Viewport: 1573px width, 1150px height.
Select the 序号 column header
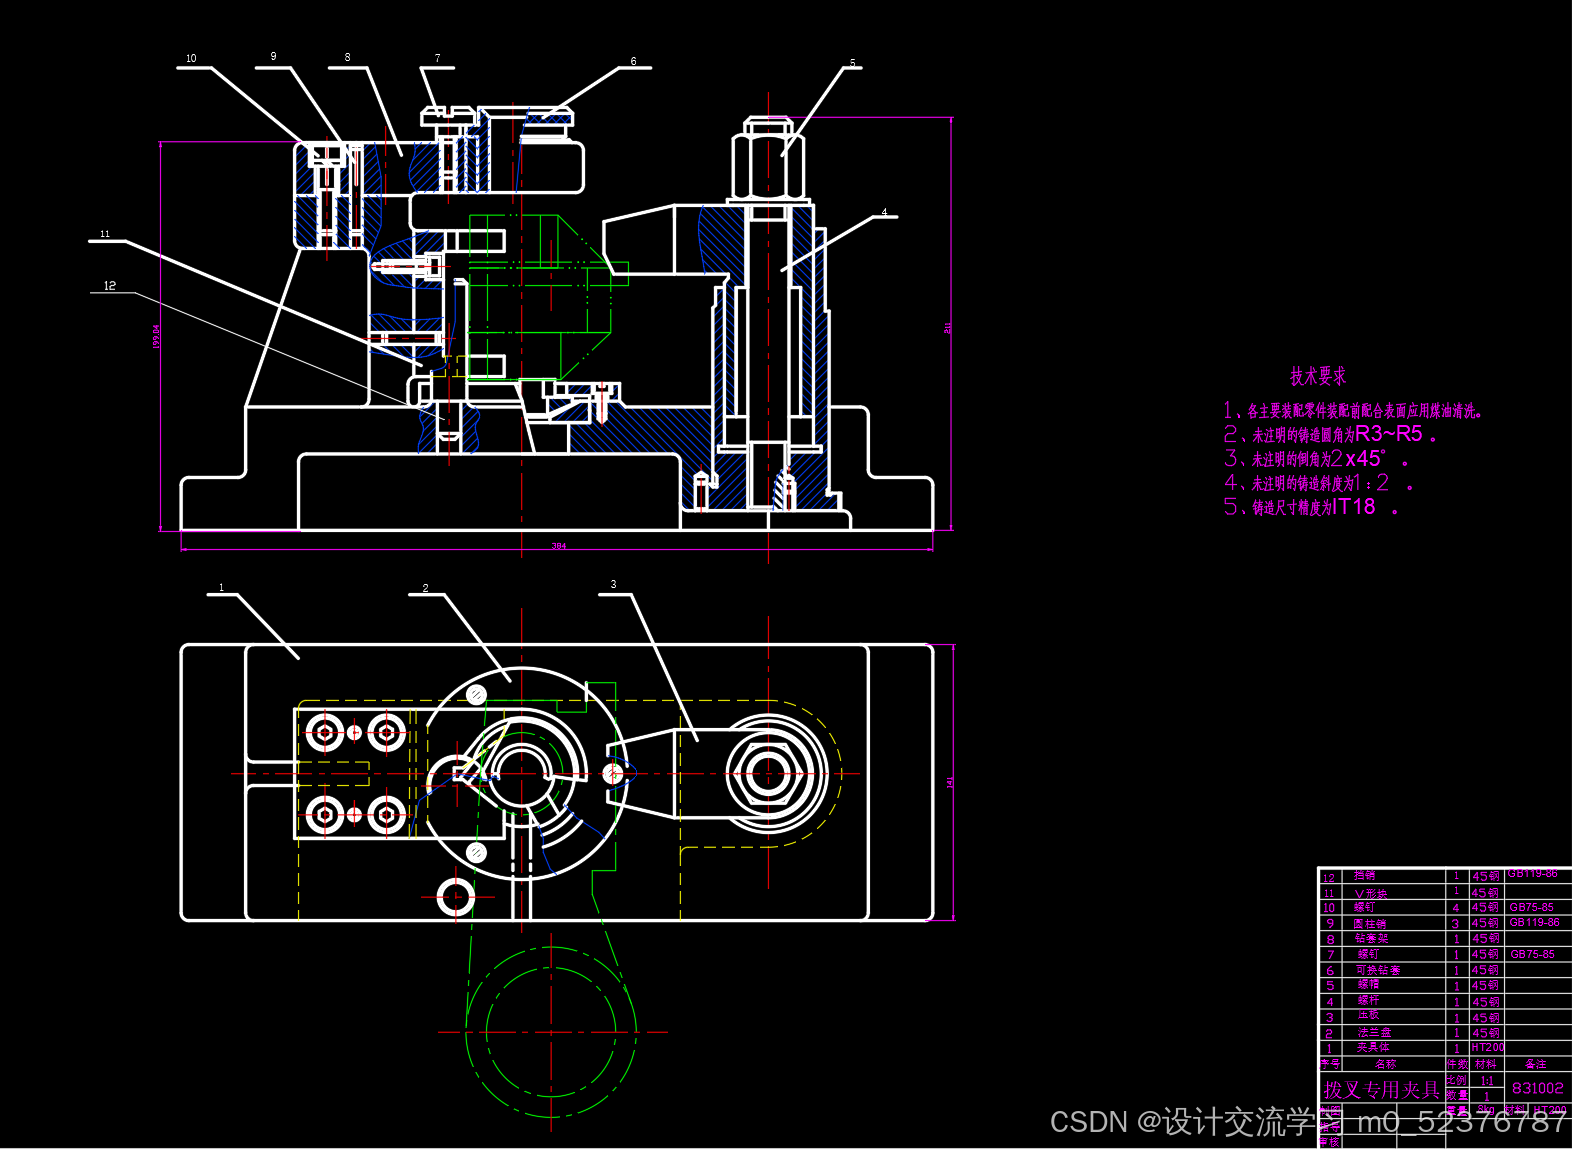pos(1330,1064)
